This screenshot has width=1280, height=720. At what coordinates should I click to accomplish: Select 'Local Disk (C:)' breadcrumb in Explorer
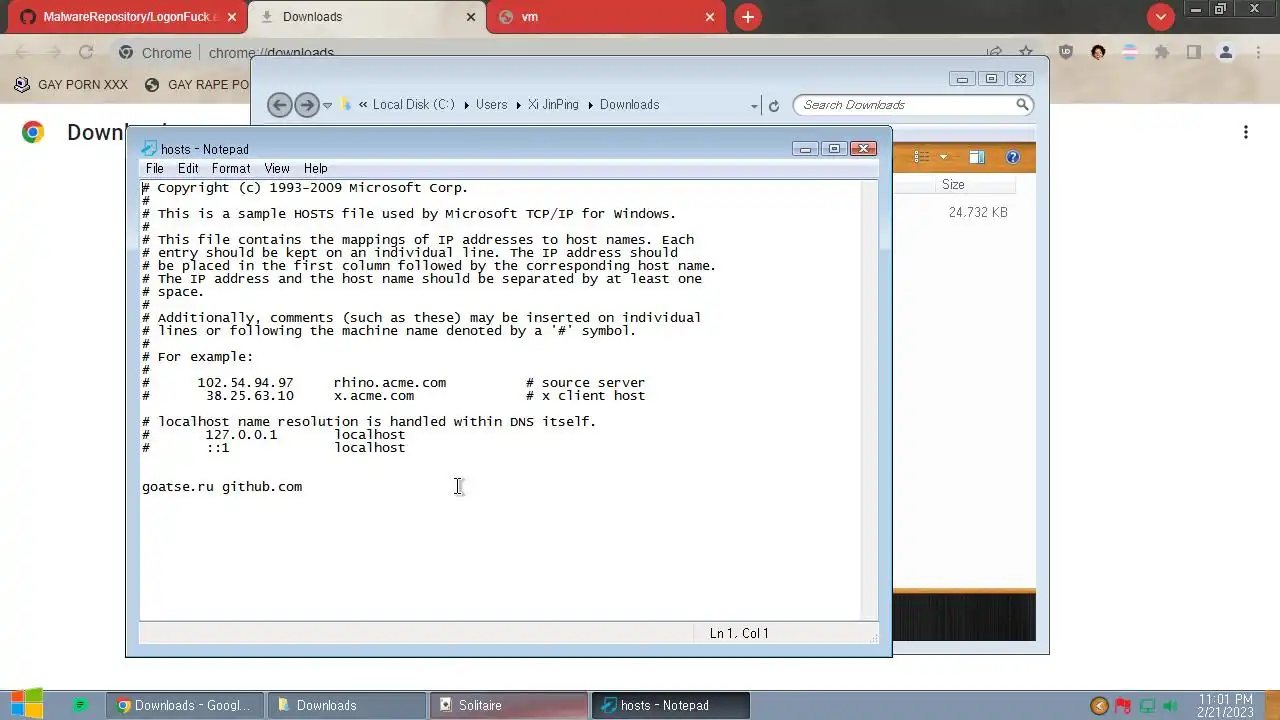413,104
